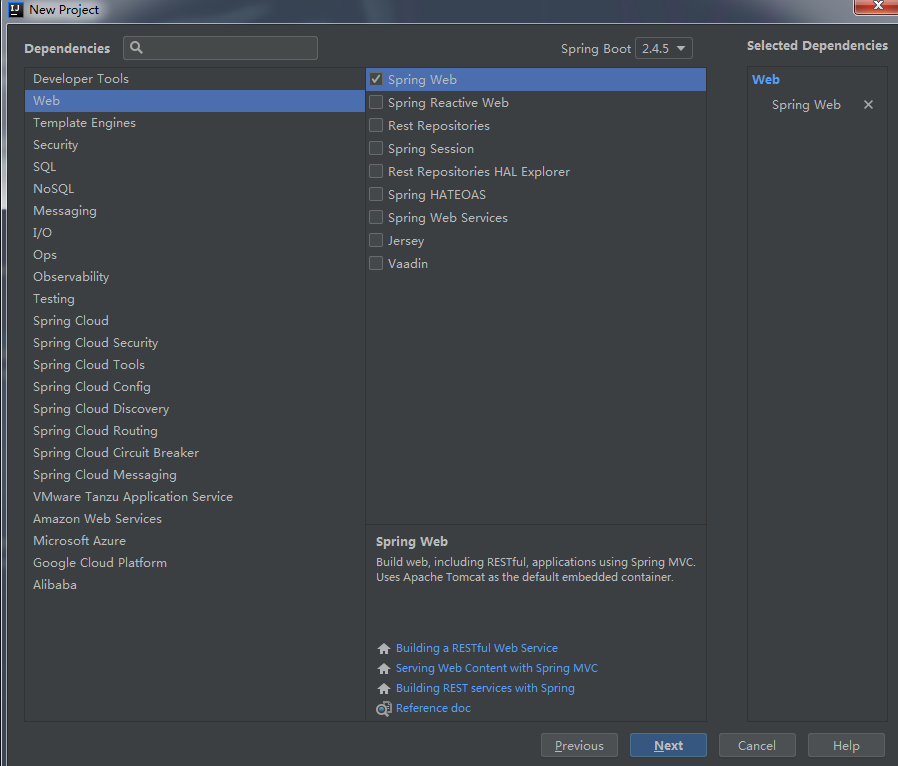The width and height of the screenshot is (898, 766).
Task: Select Spring Cloud Messaging category
Action: pos(195,475)
